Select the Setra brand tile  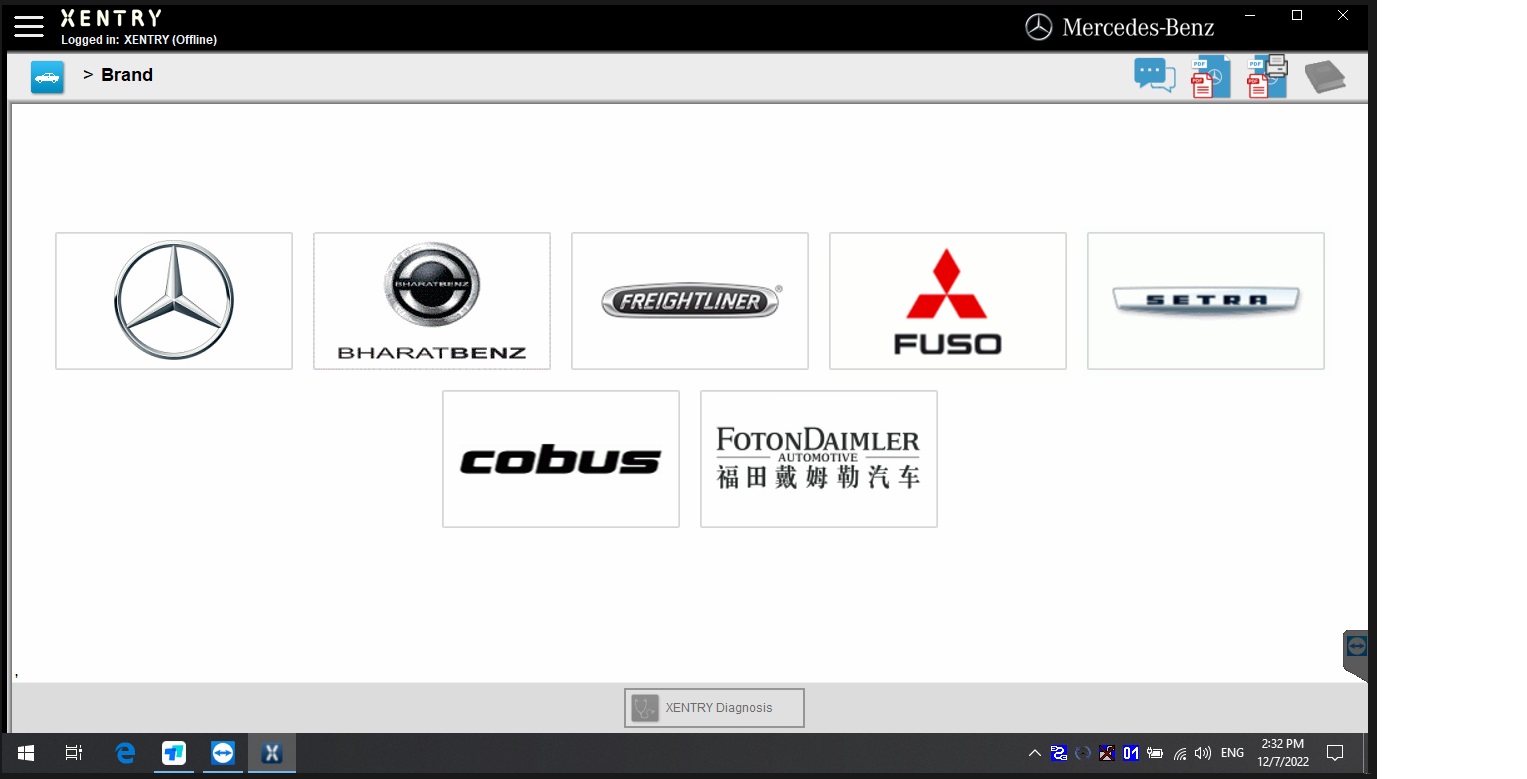[1206, 301]
